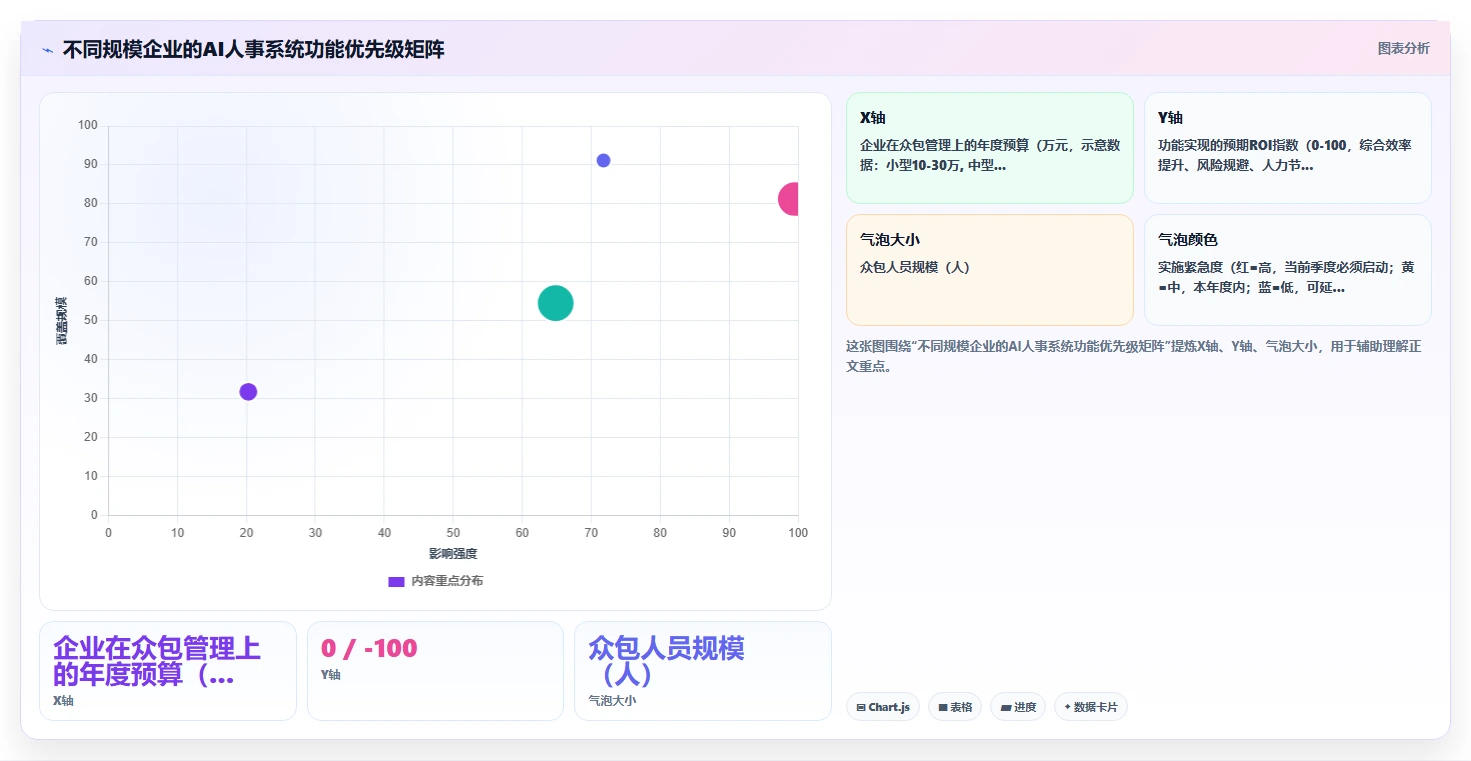Click the description paragraph starting 这张图围绕
Viewport: 1471px width, 761px height.
tap(1134, 356)
